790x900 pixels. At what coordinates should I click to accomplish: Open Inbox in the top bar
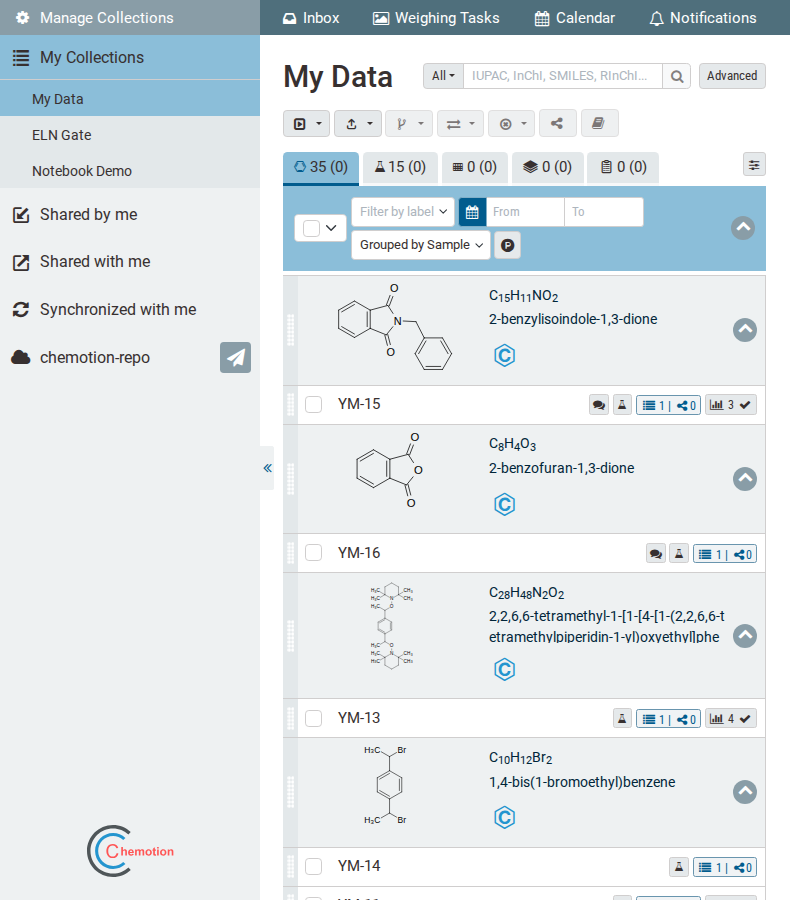311,18
